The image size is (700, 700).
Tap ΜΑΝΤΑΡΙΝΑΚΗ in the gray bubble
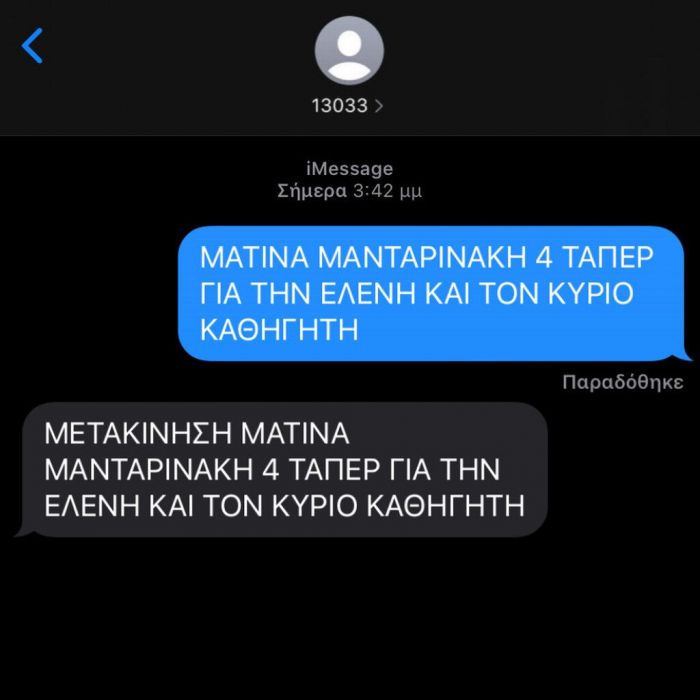(149, 470)
